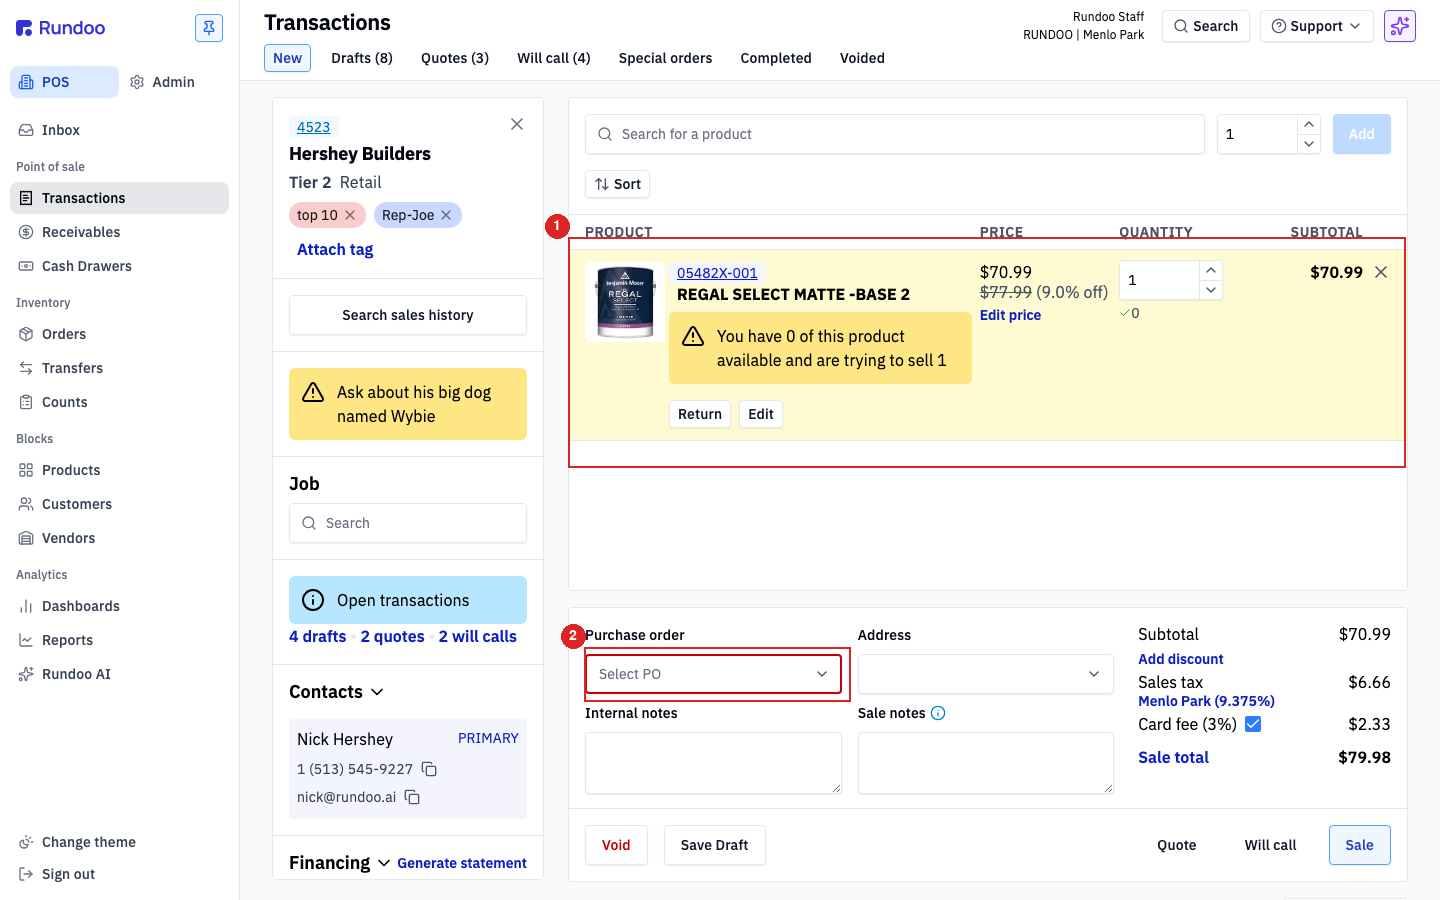Screen dimensions: 1440x900
Task: Switch to Drafts (8) tab
Action: pos(362,58)
